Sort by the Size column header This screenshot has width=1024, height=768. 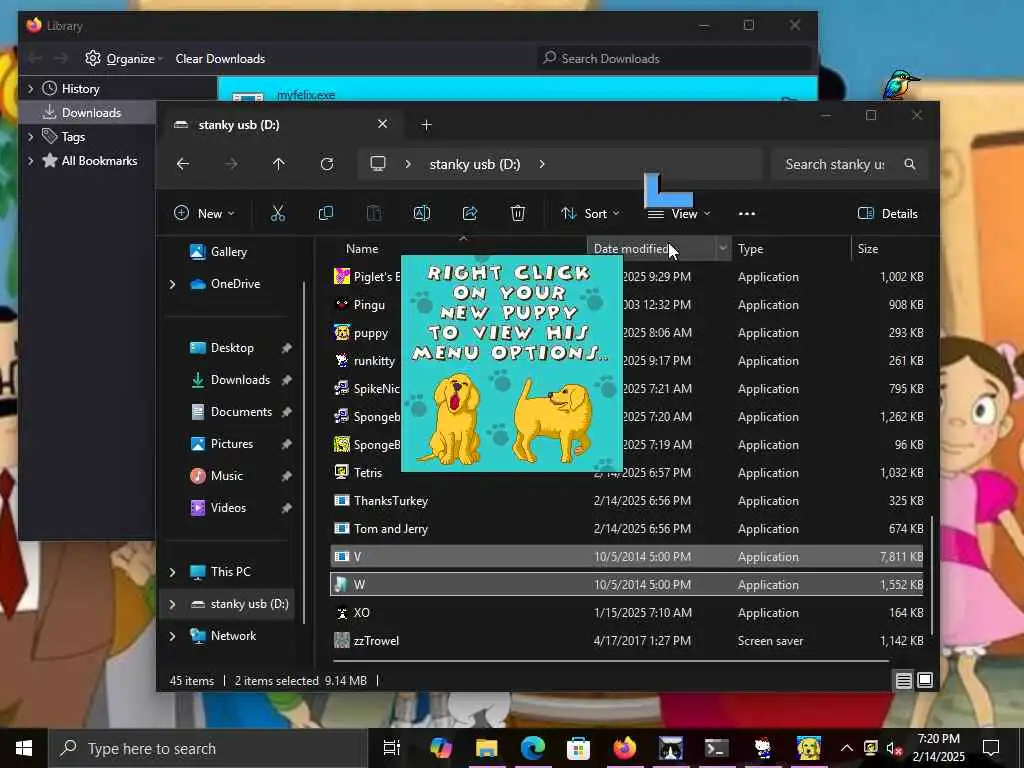pyautogui.click(x=868, y=249)
